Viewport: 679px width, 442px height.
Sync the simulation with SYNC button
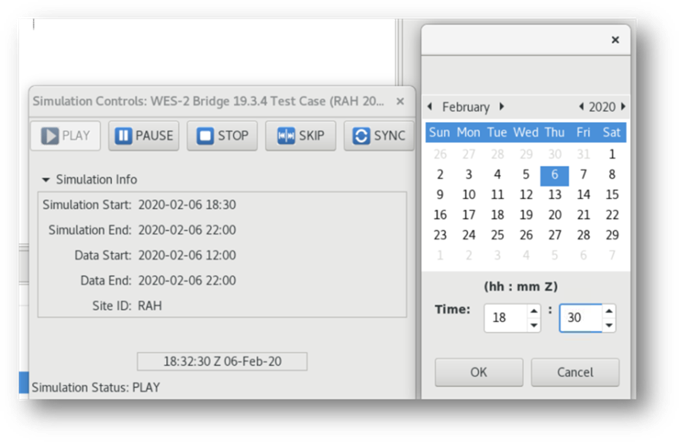click(378, 136)
